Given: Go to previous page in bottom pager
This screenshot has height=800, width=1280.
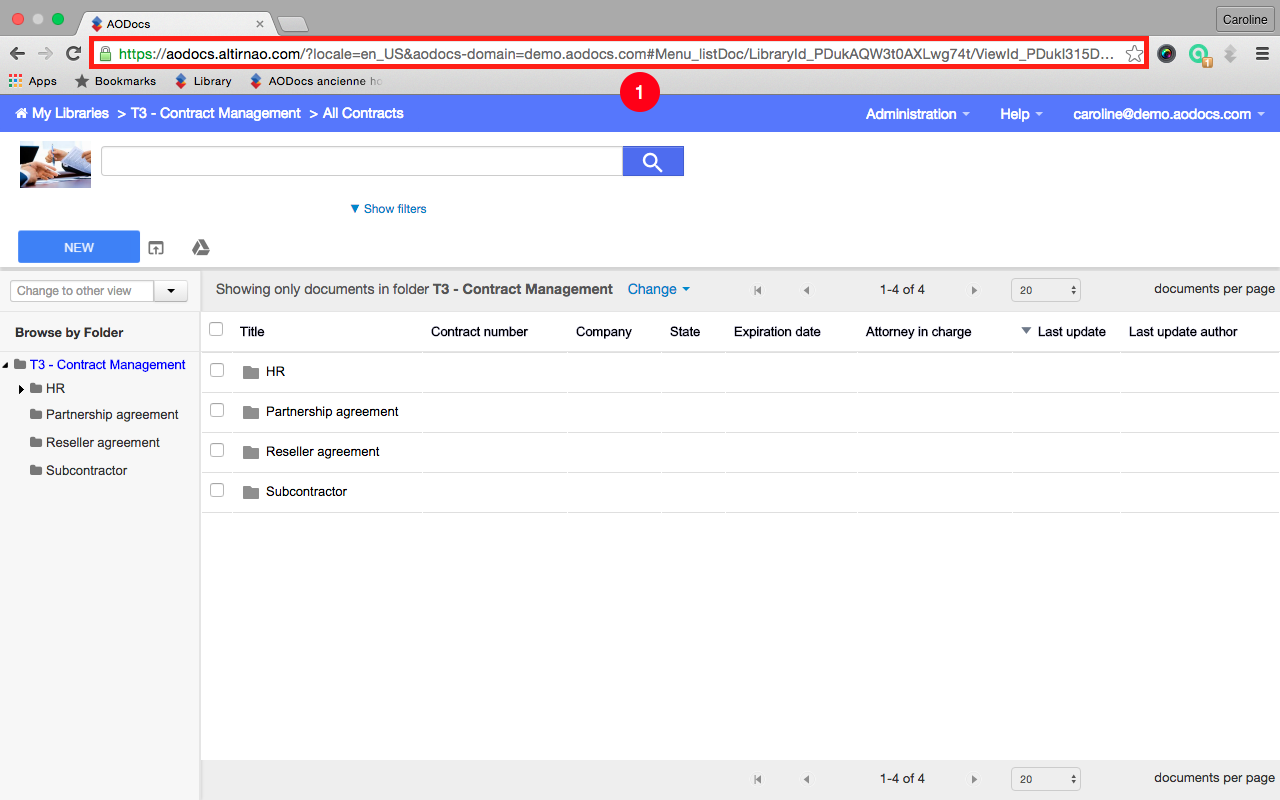Looking at the screenshot, I should (806, 779).
